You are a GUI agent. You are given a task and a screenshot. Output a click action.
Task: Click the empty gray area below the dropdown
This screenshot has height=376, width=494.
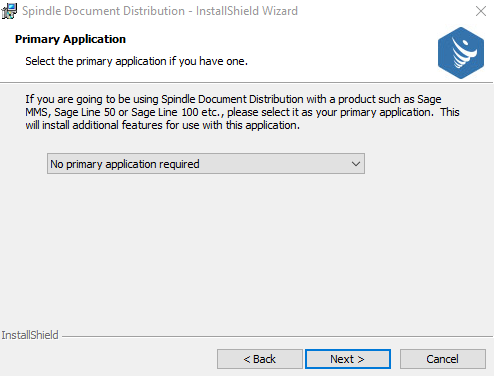click(x=247, y=250)
